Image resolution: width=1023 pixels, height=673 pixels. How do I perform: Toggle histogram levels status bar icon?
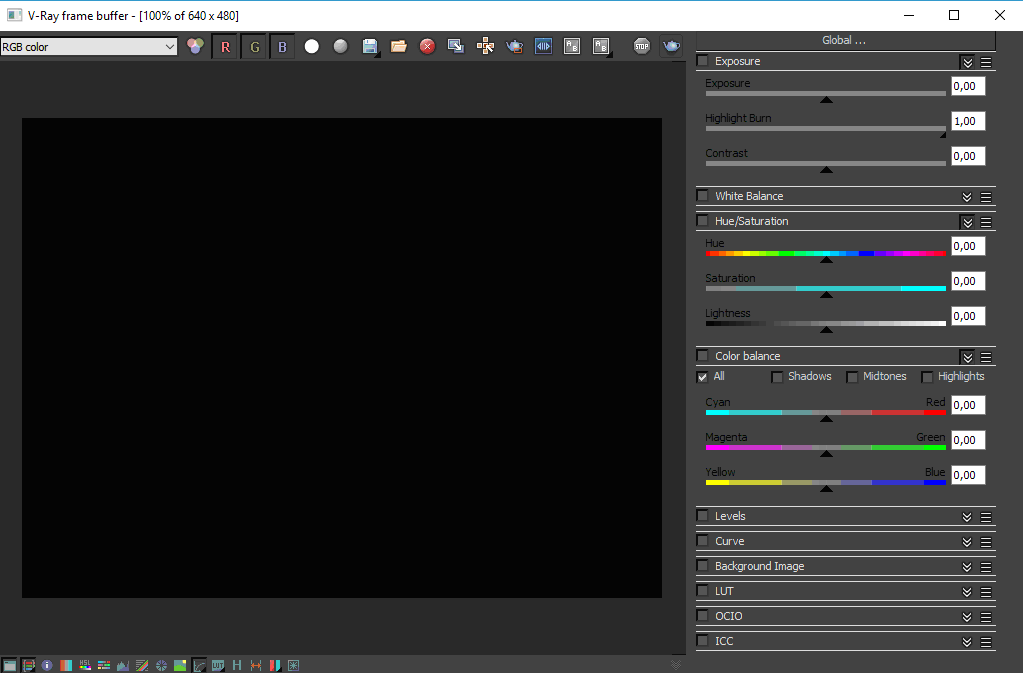123,665
